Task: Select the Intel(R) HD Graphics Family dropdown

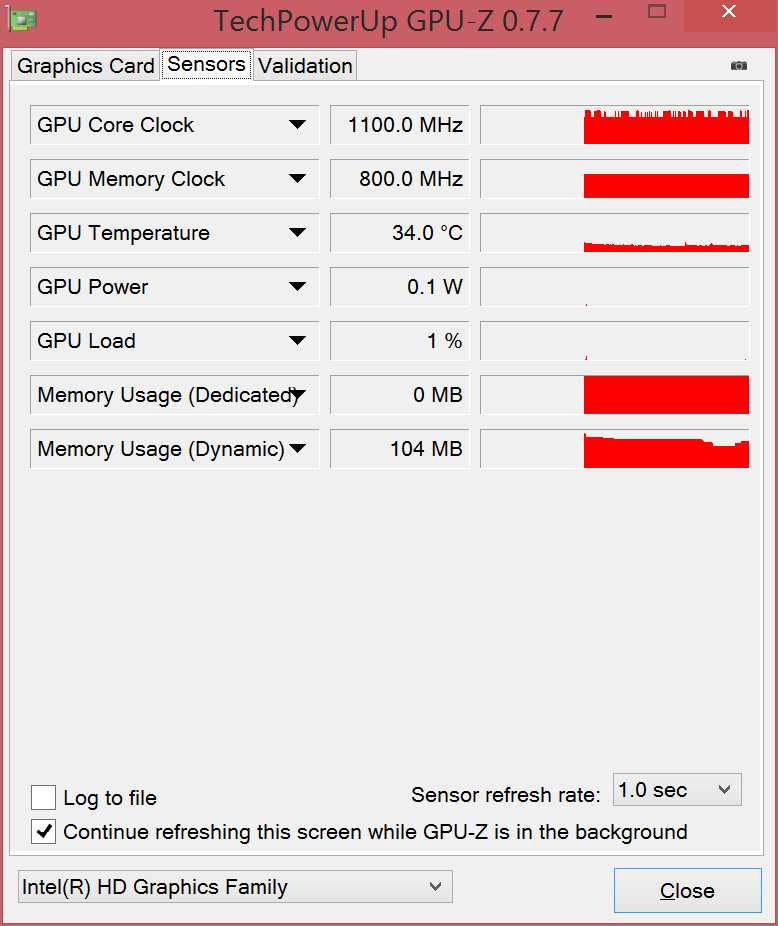Action: pos(235,887)
